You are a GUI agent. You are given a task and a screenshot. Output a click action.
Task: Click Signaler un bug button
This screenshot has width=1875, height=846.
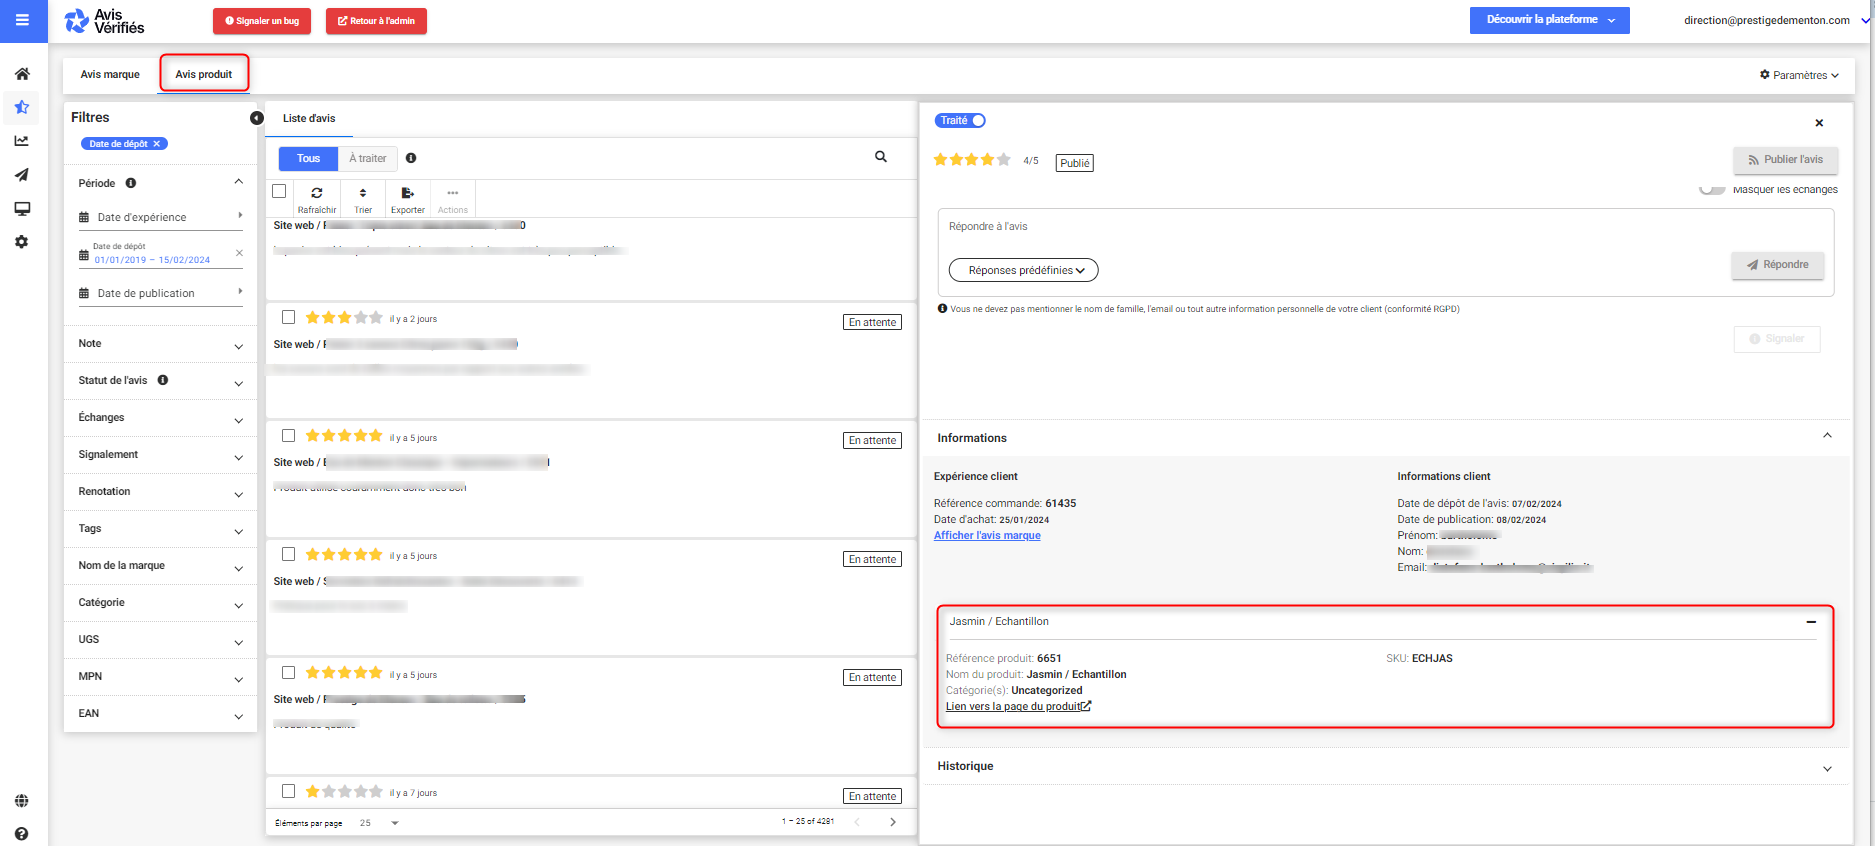[x=262, y=21]
